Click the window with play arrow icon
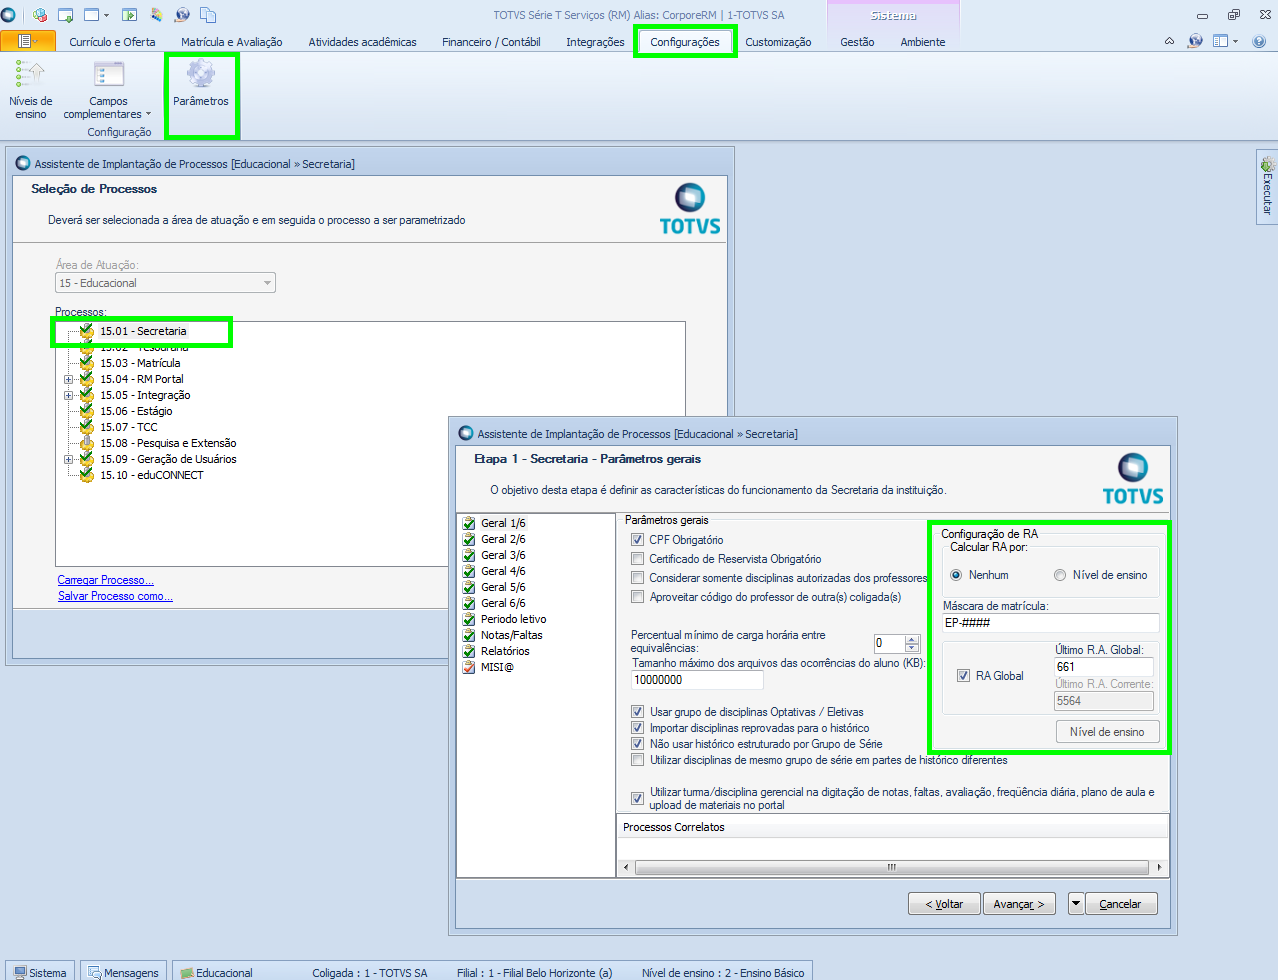Image resolution: width=1278 pixels, height=980 pixels. click(129, 15)
